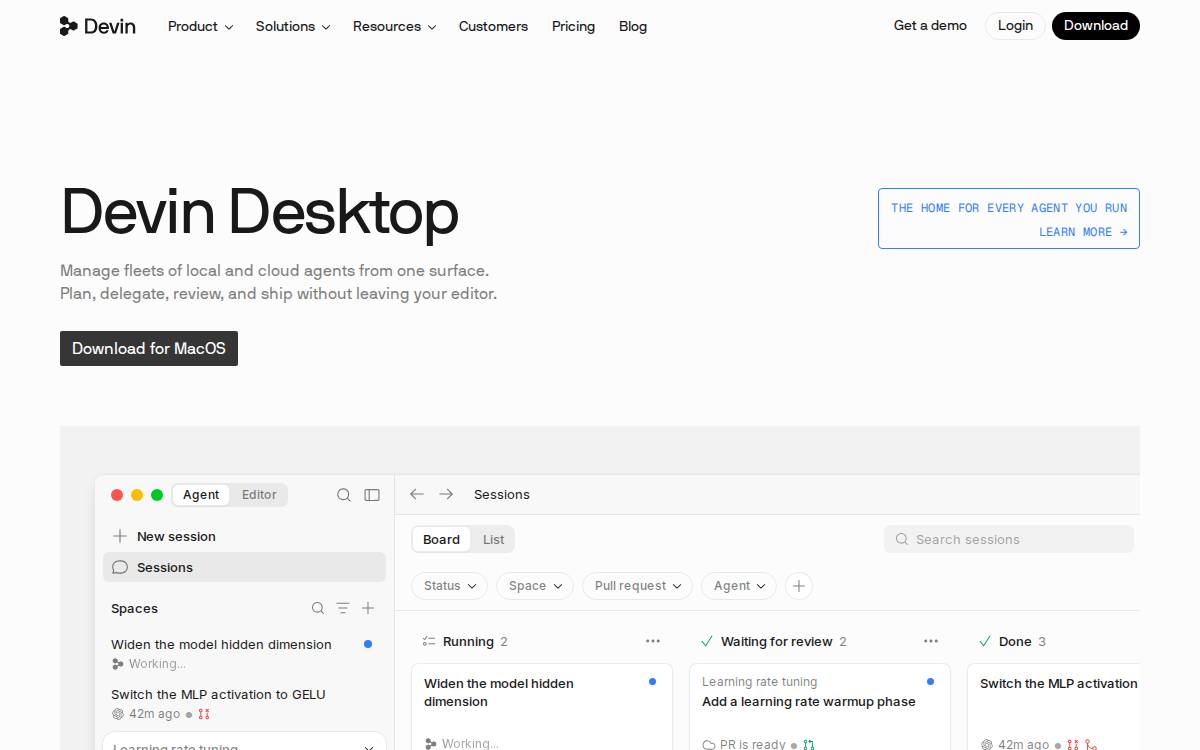The width and height of the screenshot is (1200, 750).
Task: Open the filter icon in the Spaces header
Action: (x=343, y=608)
